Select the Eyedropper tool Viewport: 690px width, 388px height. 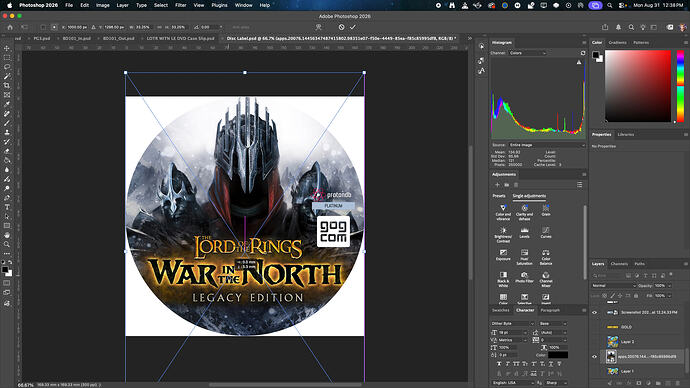[7, 104]
